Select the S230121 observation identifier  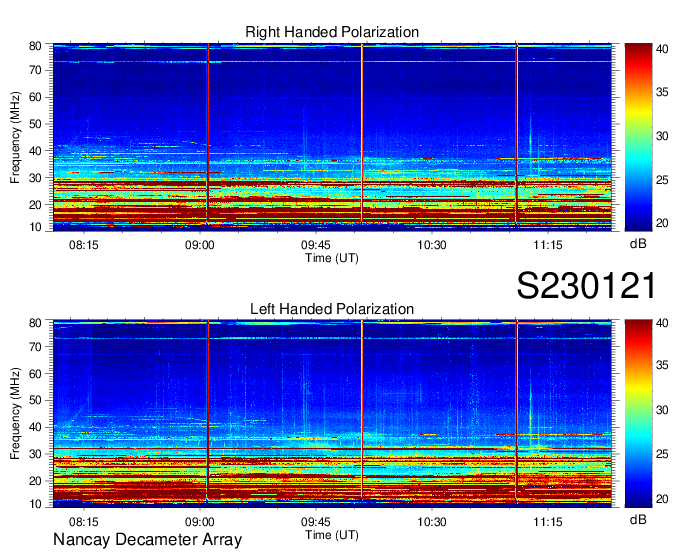[x=586, y=286]
